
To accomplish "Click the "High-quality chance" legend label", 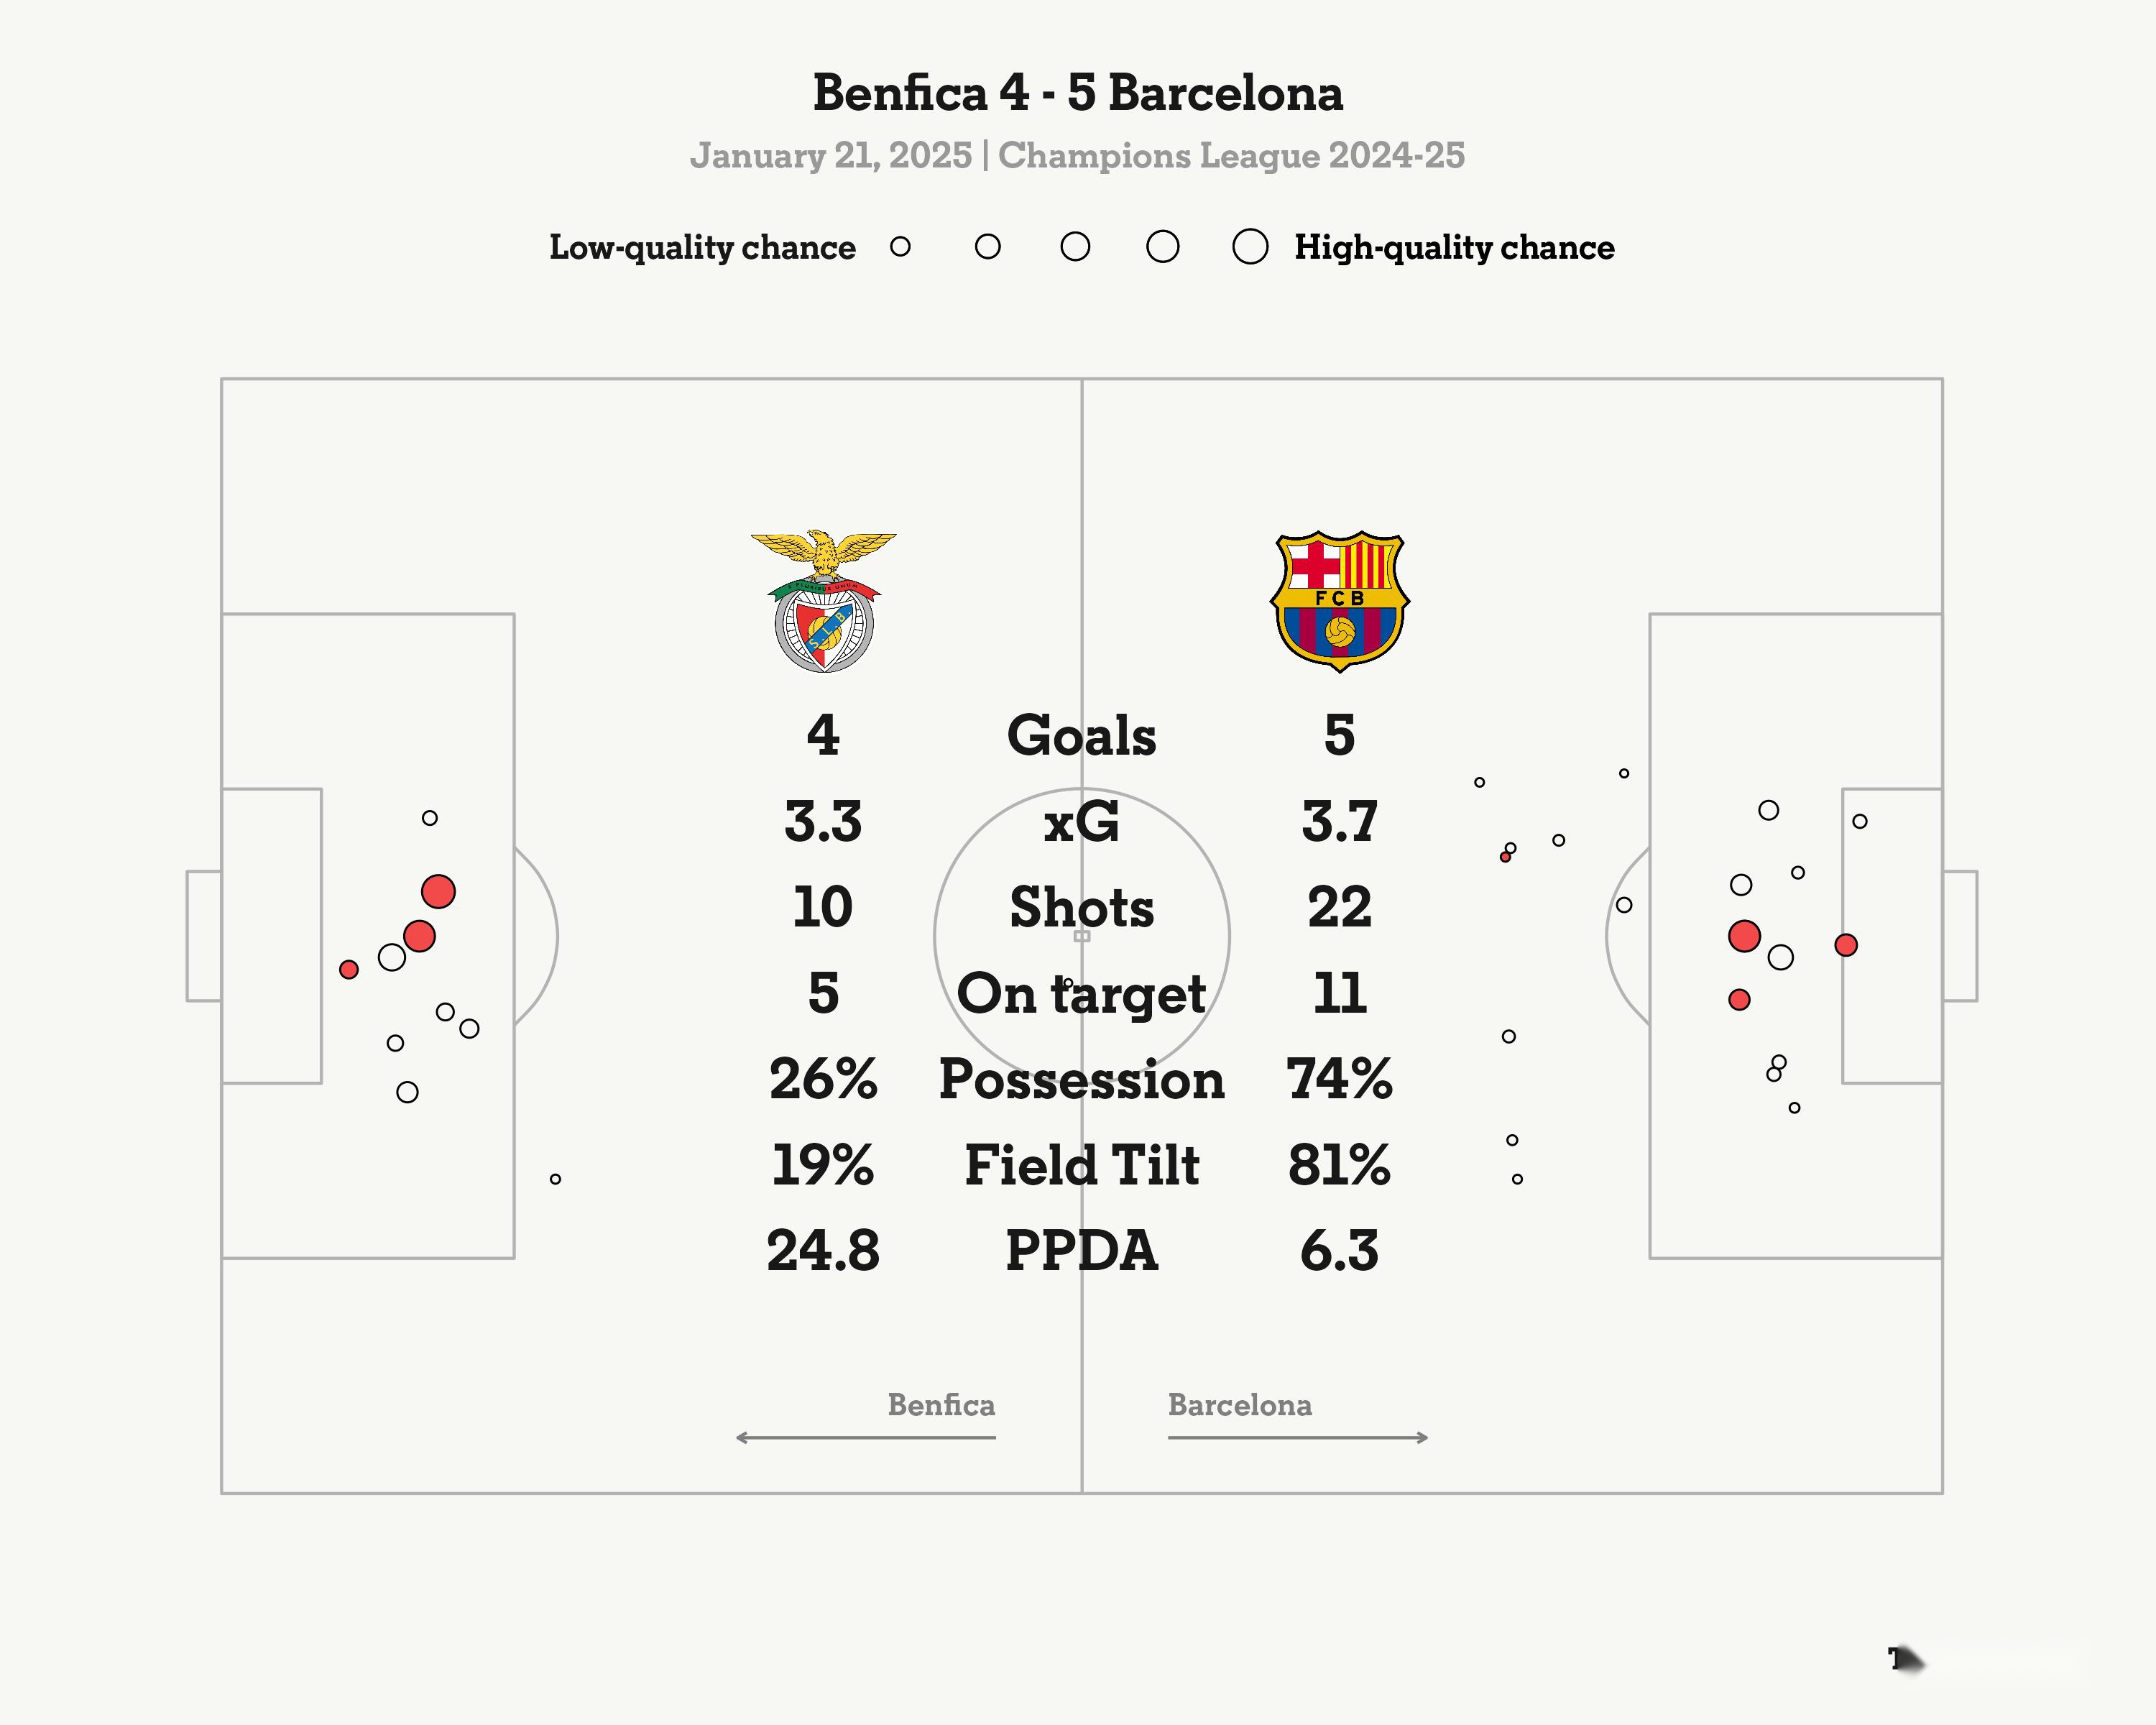I will (1454, 247).
